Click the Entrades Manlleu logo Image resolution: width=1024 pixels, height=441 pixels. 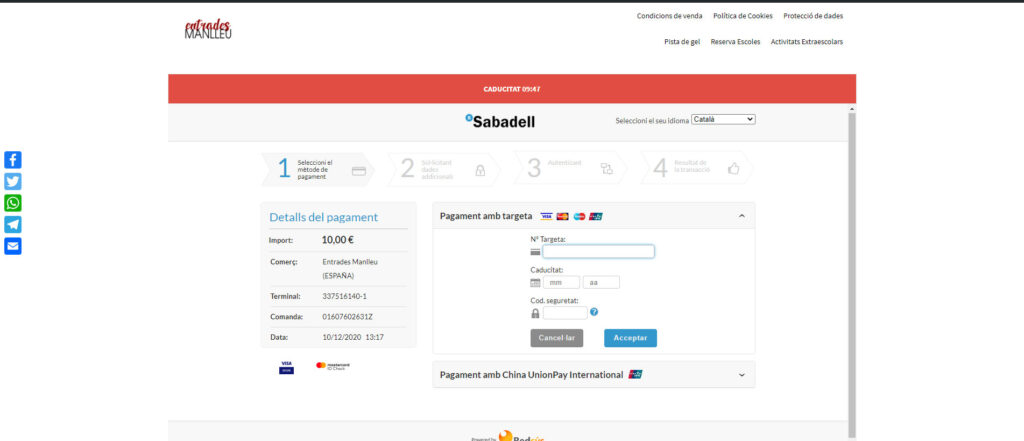[x=208, y=29]
